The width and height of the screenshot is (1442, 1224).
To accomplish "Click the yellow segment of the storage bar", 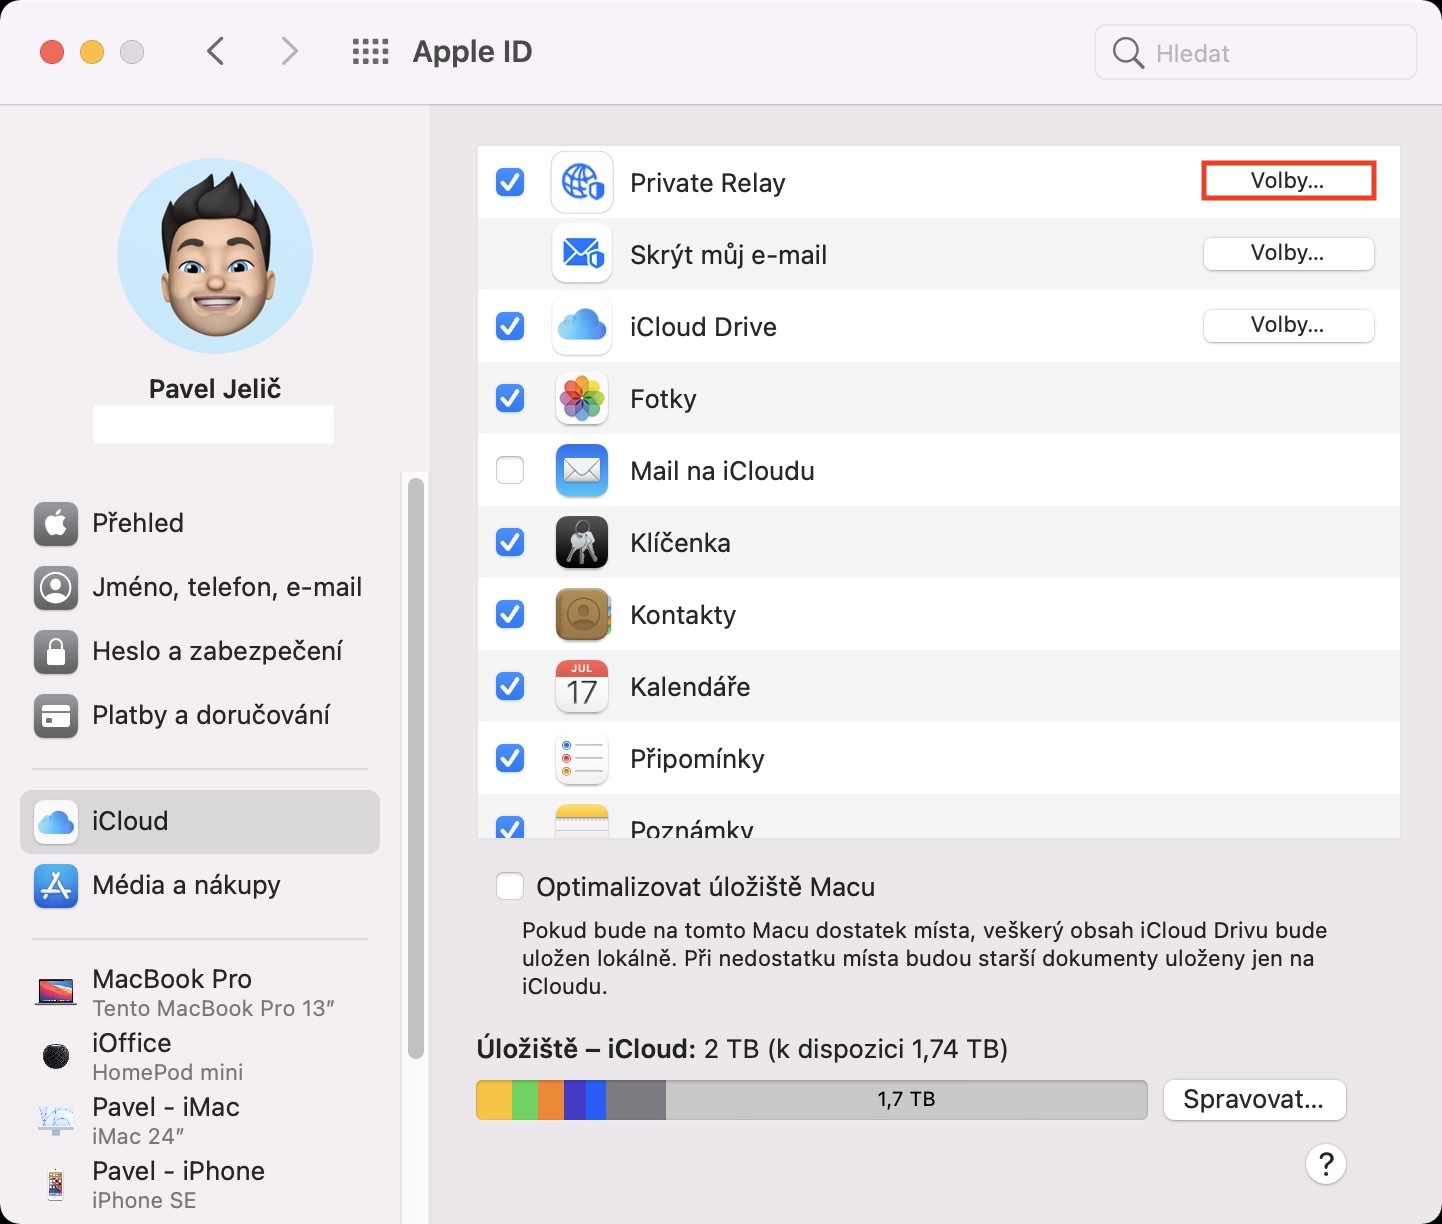I will pyautogui.click(x=494, y=1100).
